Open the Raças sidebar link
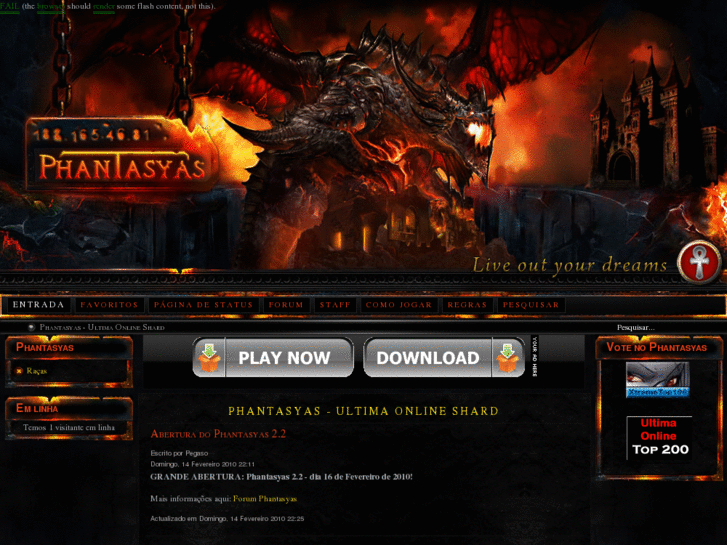The height and width of the screenshot is (545, 727). (x=37, y=371)
